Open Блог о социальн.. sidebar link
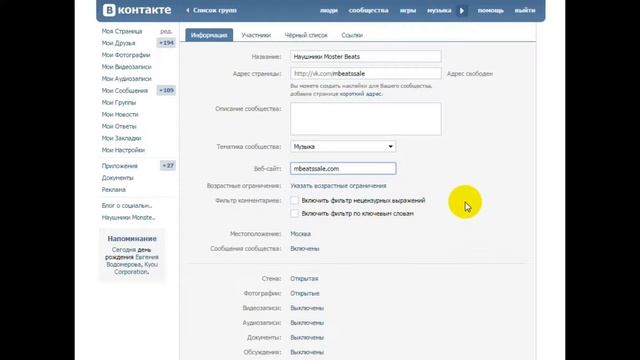Screen dimensions: 640x360 point(127,205)
